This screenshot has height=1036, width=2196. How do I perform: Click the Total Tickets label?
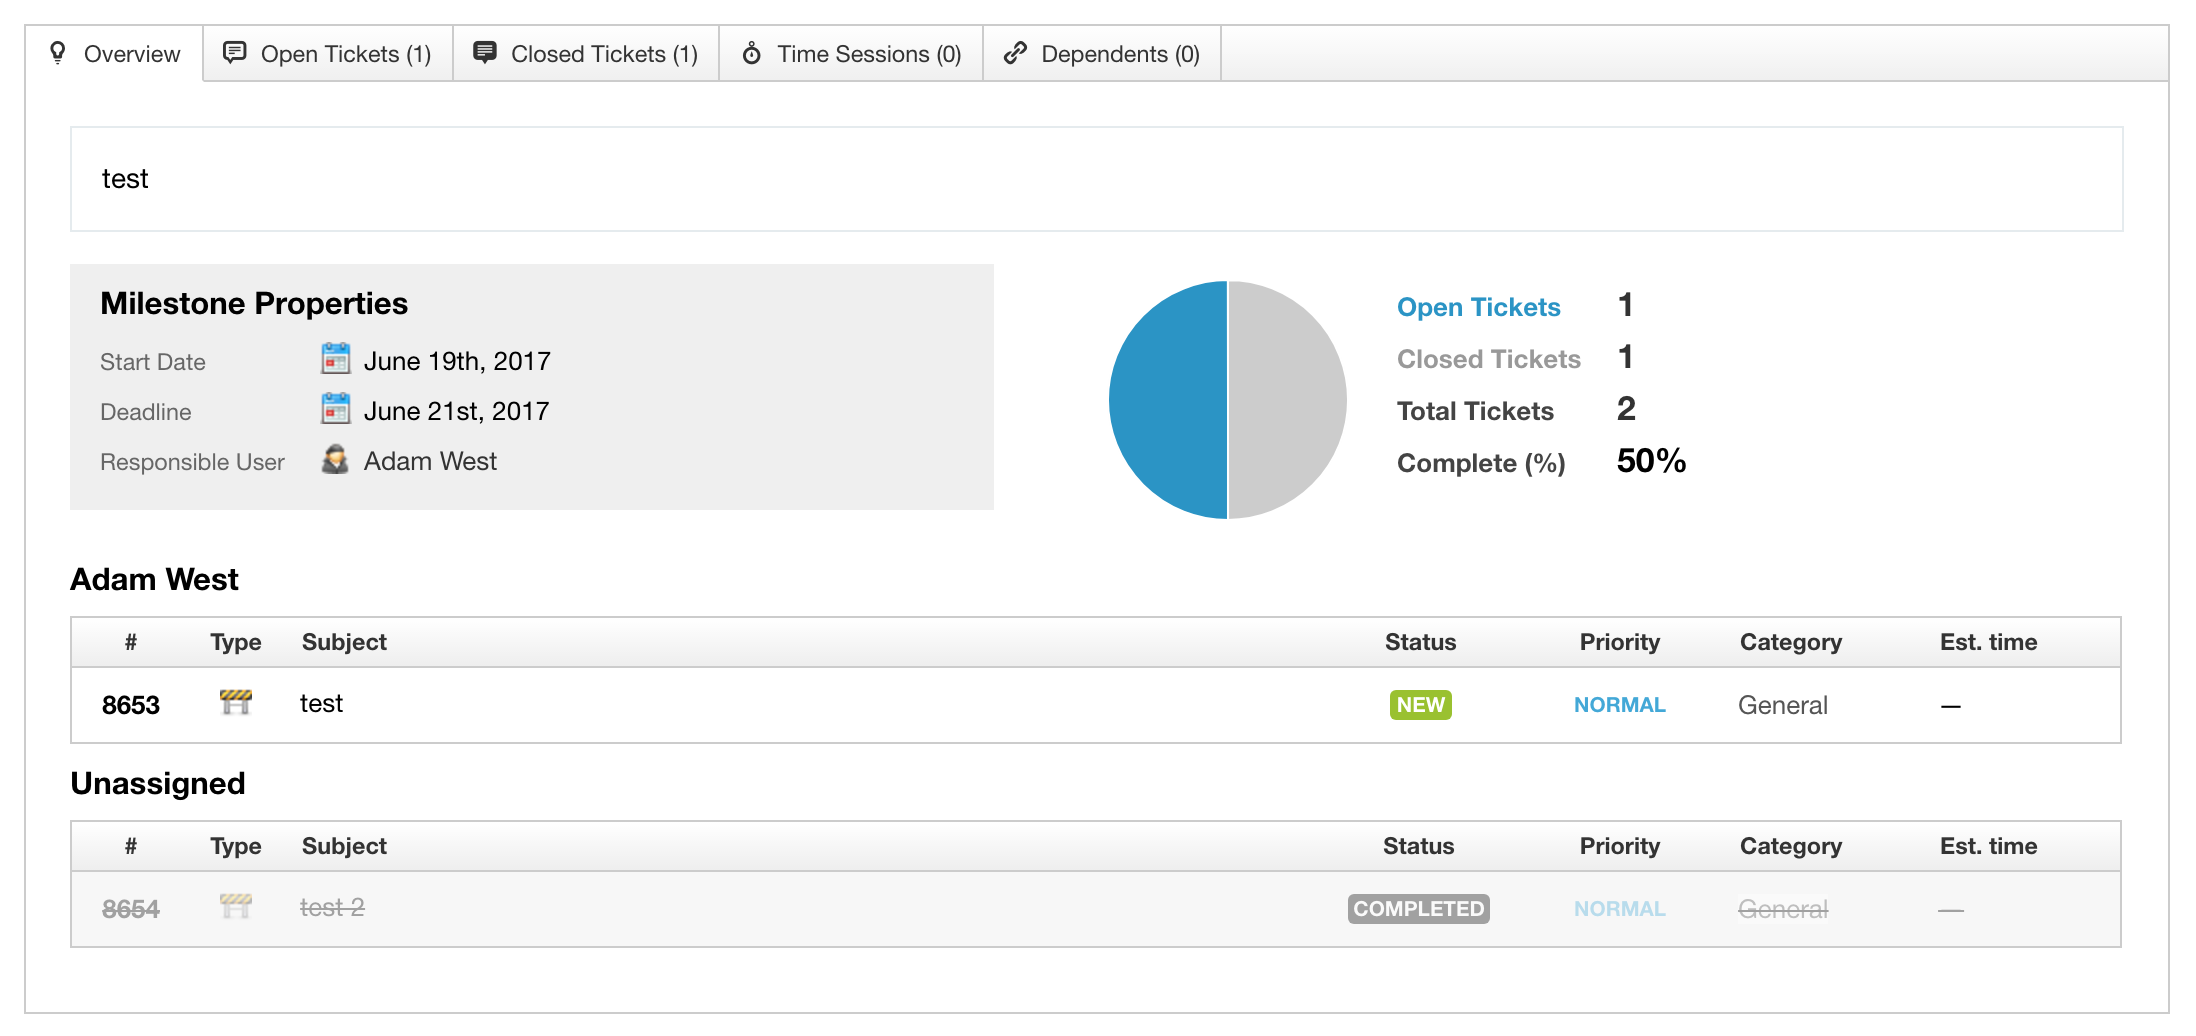pyautogui.click(x=1475, y=411)
